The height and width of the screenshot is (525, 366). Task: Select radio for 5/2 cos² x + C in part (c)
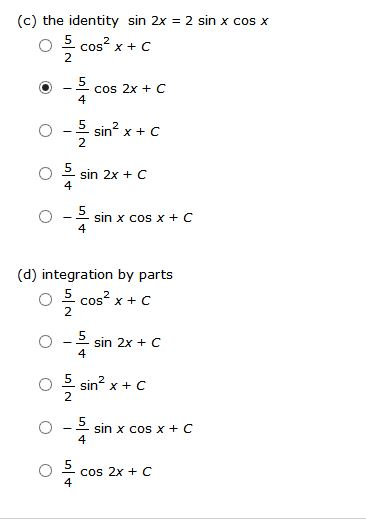click(46, 46)
